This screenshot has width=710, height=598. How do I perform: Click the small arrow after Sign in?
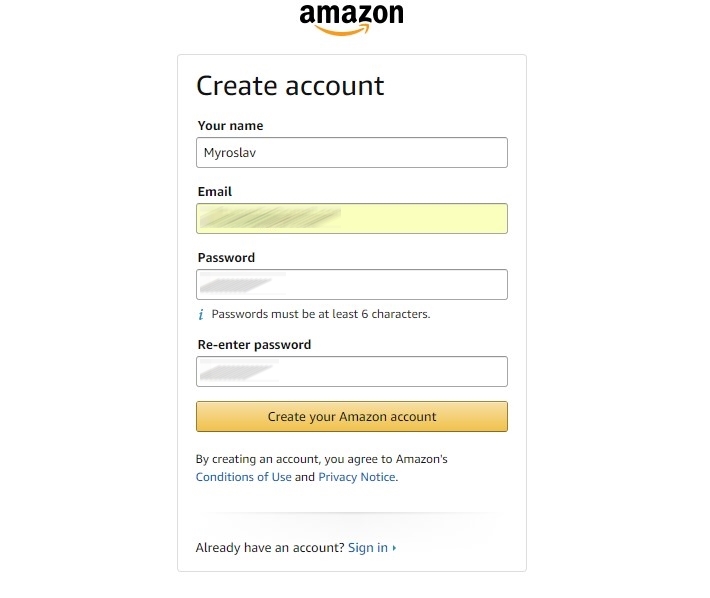[395, 548]
